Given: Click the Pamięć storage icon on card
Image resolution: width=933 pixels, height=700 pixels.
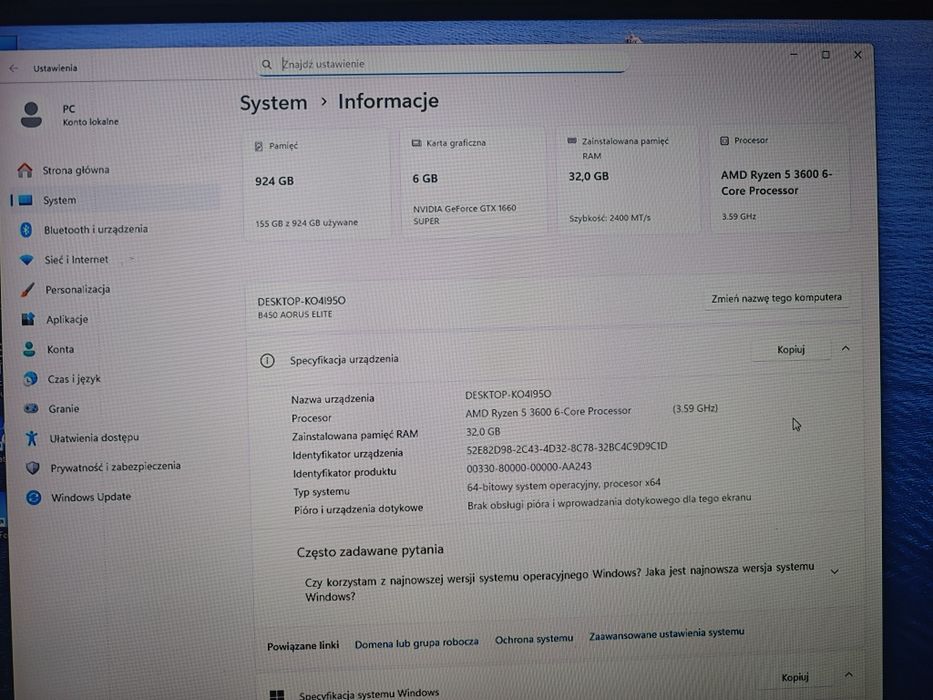Looking at the screenshot, I should (259, 146).
